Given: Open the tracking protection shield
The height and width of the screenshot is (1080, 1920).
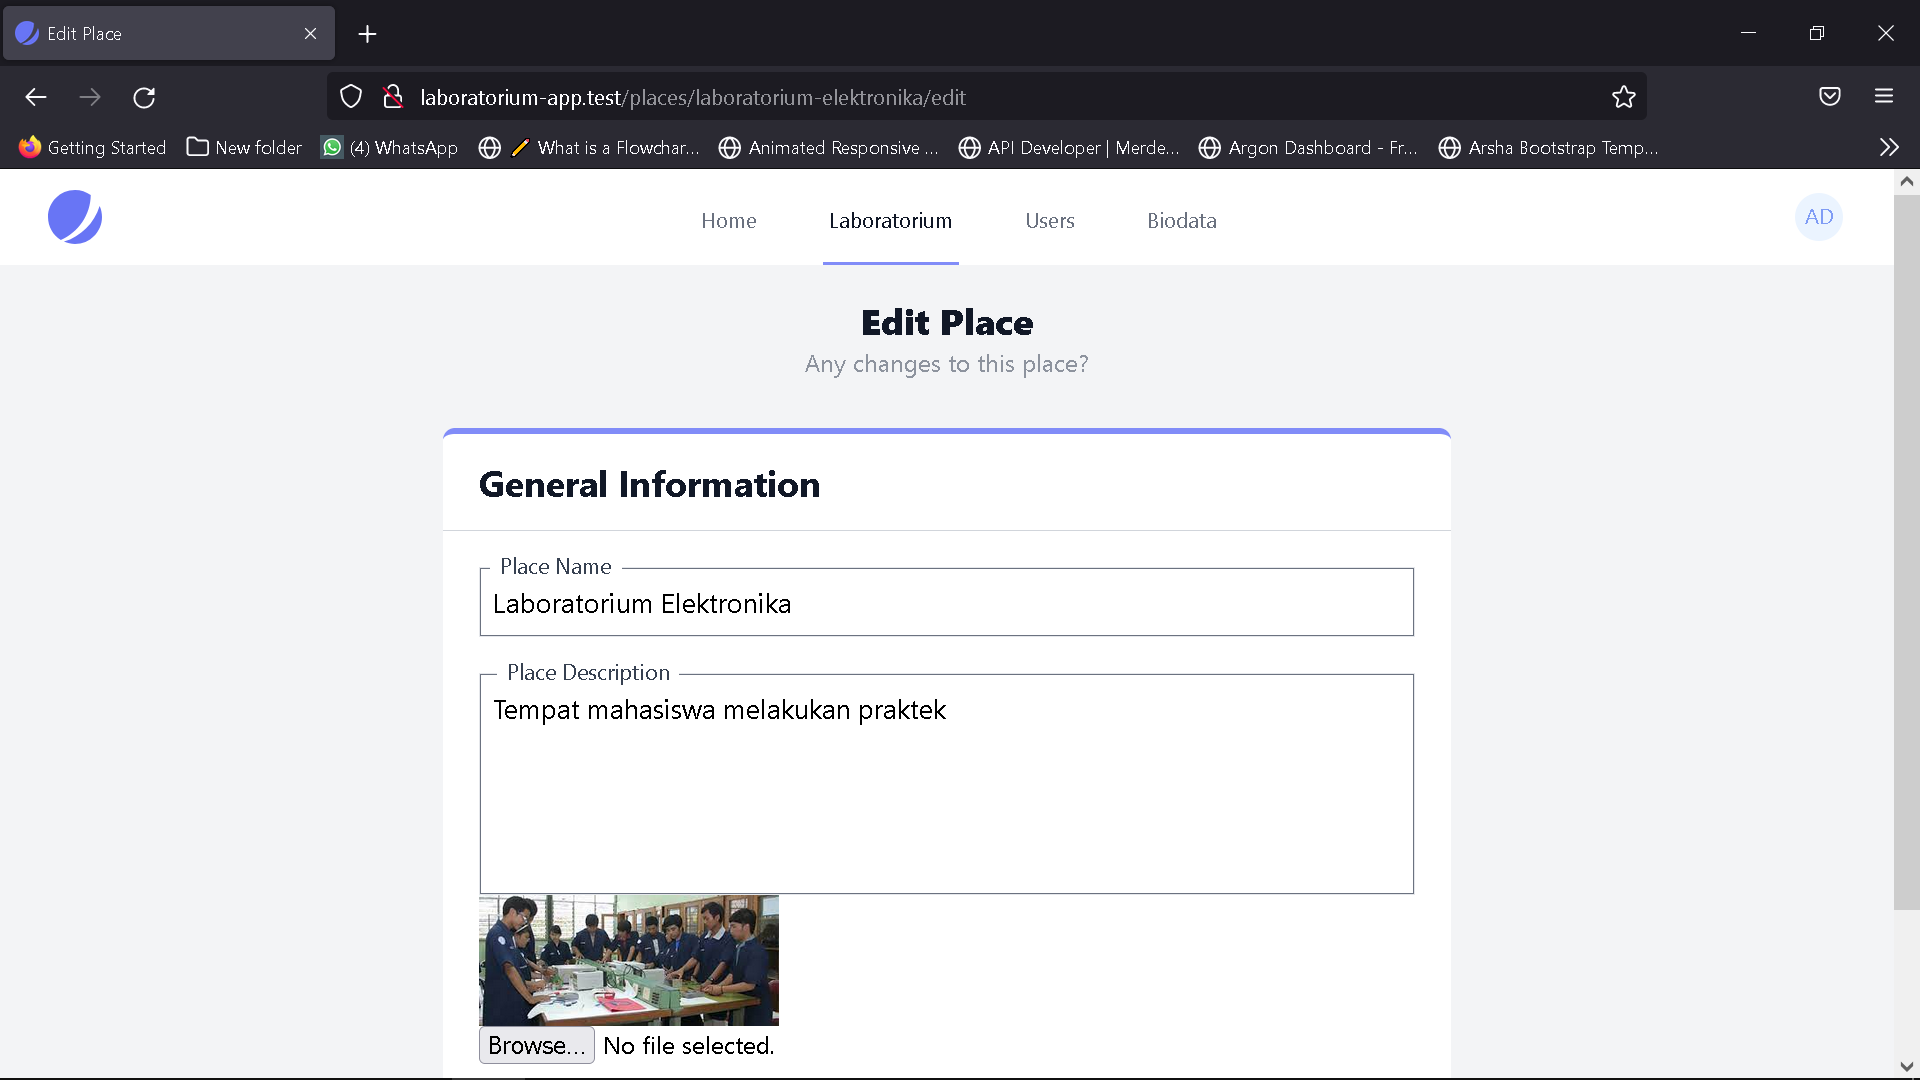Looking at the screenshot, I should pyautogui.click(x=350, y=96).
